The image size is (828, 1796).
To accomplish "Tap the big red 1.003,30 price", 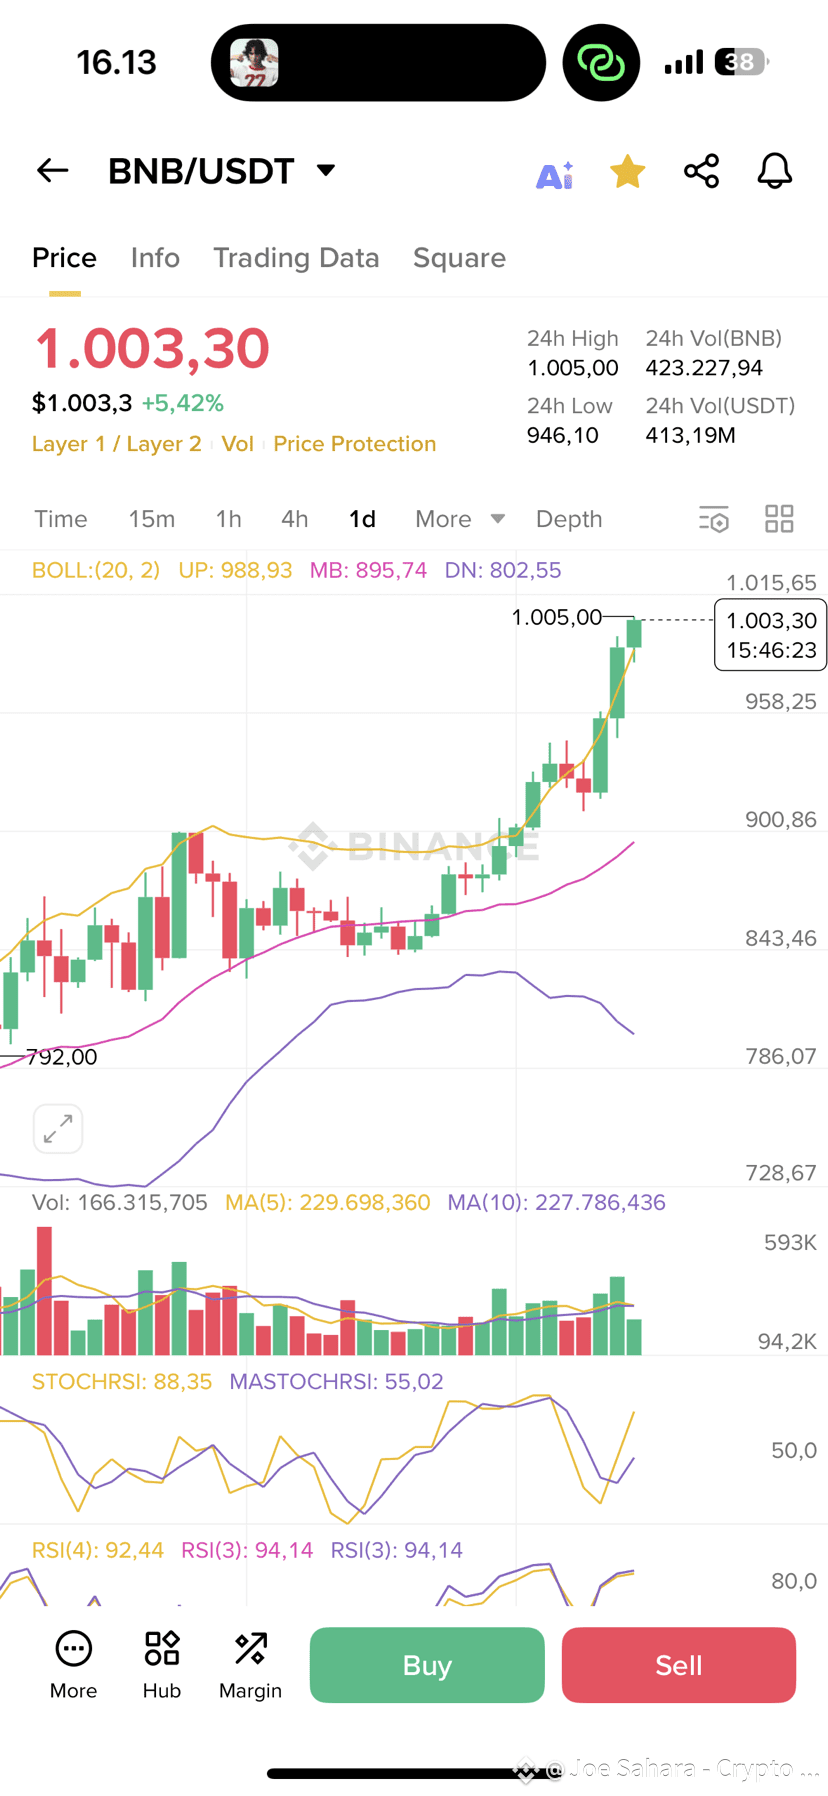I will pyautogui.click(x=152, y=348).
